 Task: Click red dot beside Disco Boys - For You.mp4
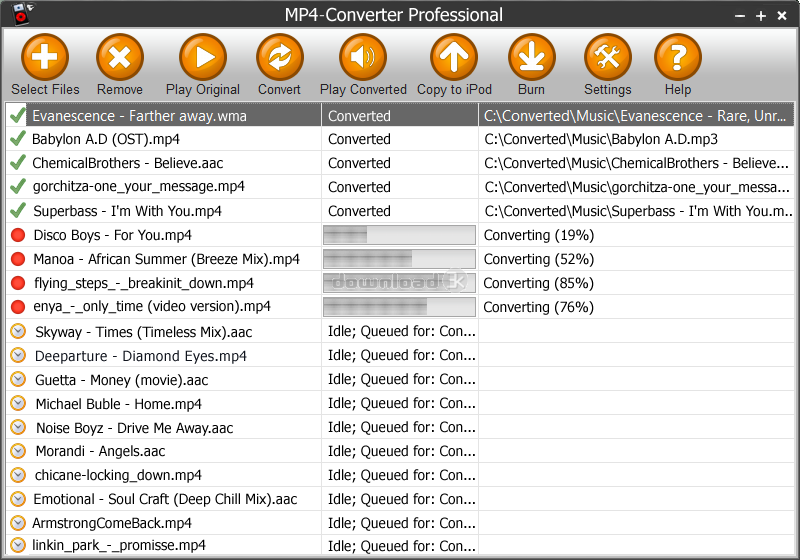point(18,235)
